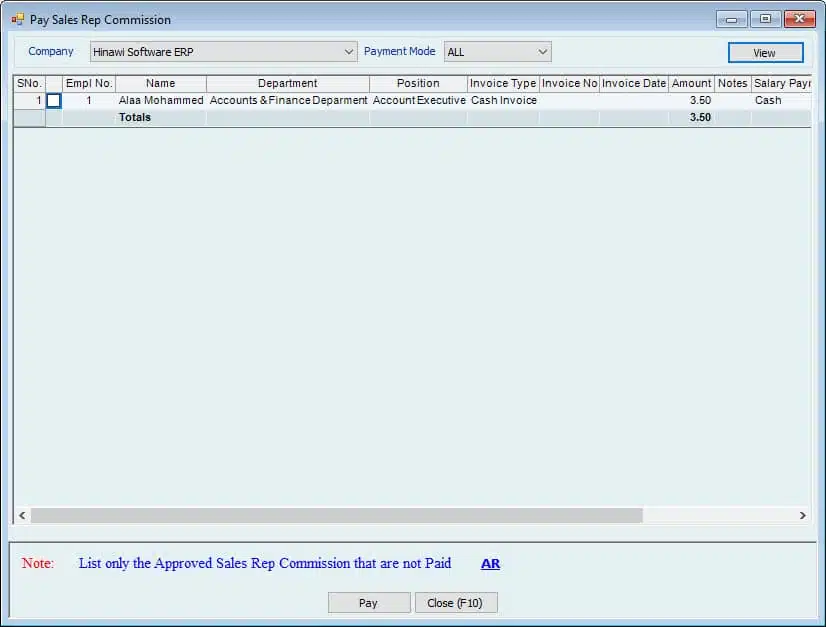Select the Account Executive position cell

(x=419, y=100)
